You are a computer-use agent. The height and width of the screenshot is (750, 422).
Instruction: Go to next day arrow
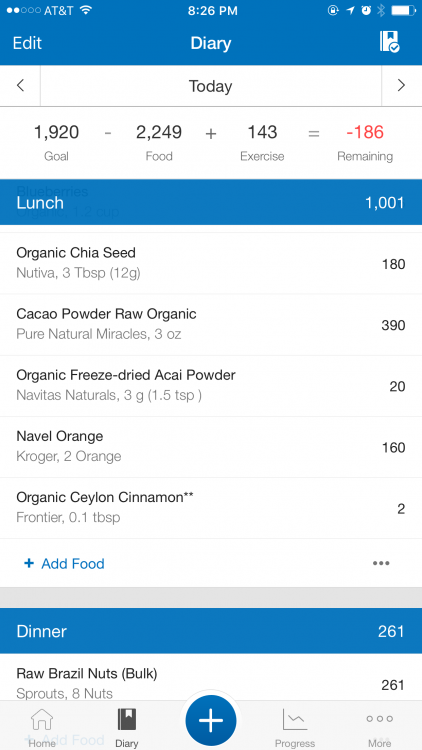401,86
